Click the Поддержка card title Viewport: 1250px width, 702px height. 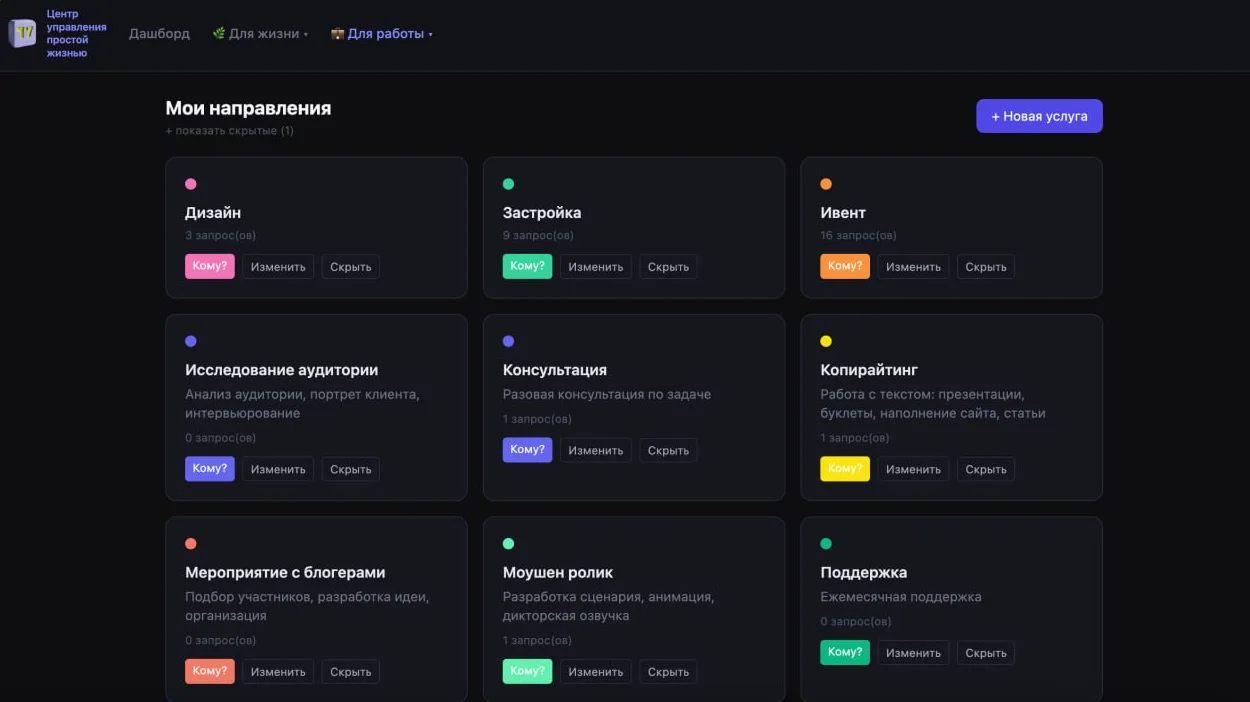click(x=864, y=573)
